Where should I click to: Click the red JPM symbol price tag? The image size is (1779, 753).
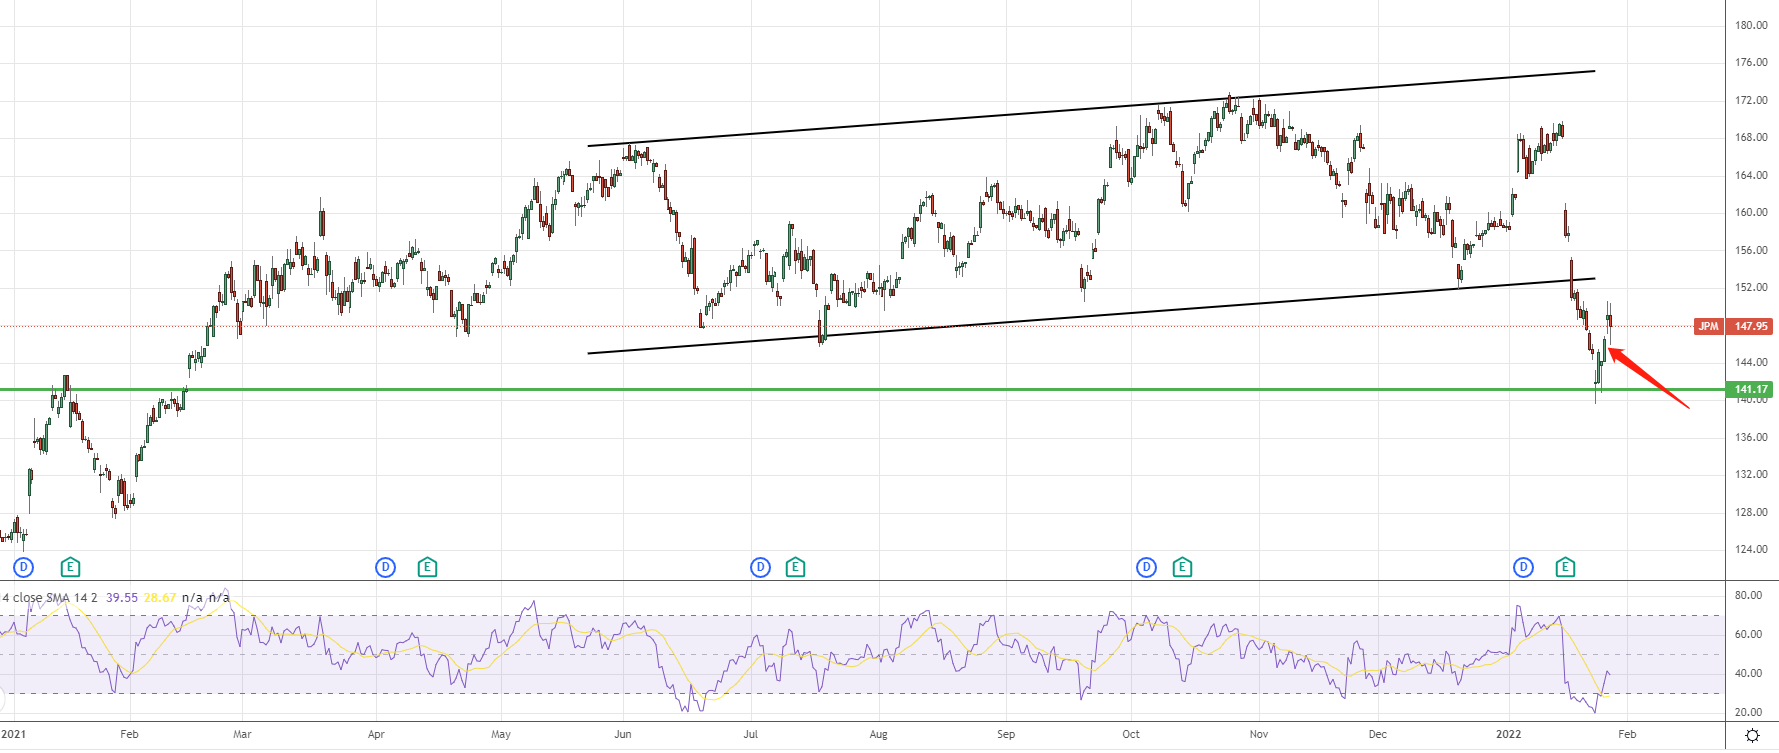click(1708, 326)
